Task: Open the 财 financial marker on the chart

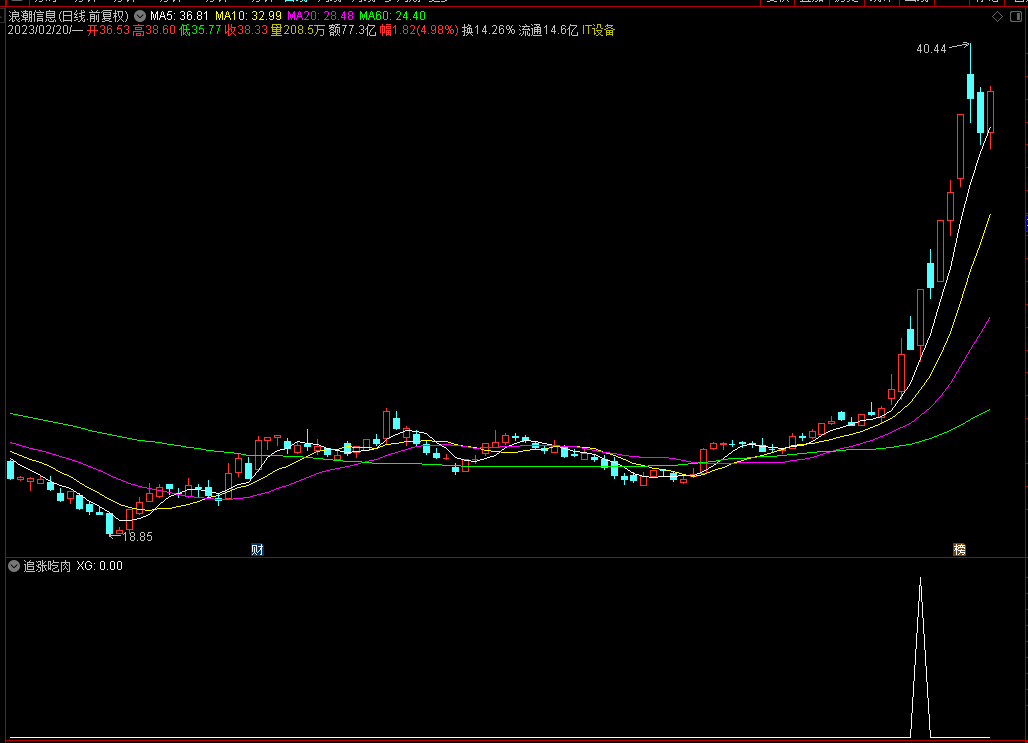Action: 257,550
